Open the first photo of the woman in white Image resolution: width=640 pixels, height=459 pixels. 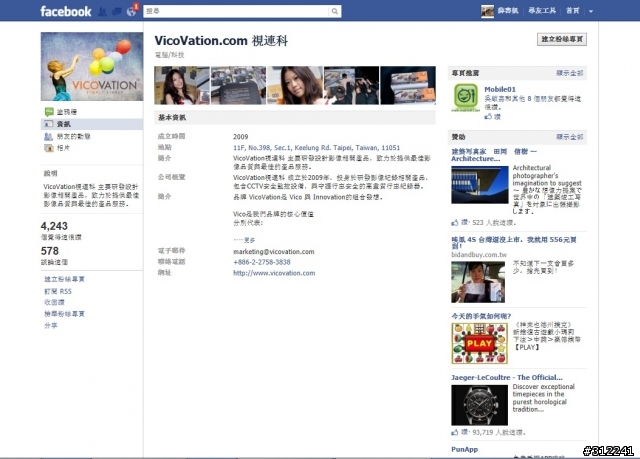(x=182, y=86)
